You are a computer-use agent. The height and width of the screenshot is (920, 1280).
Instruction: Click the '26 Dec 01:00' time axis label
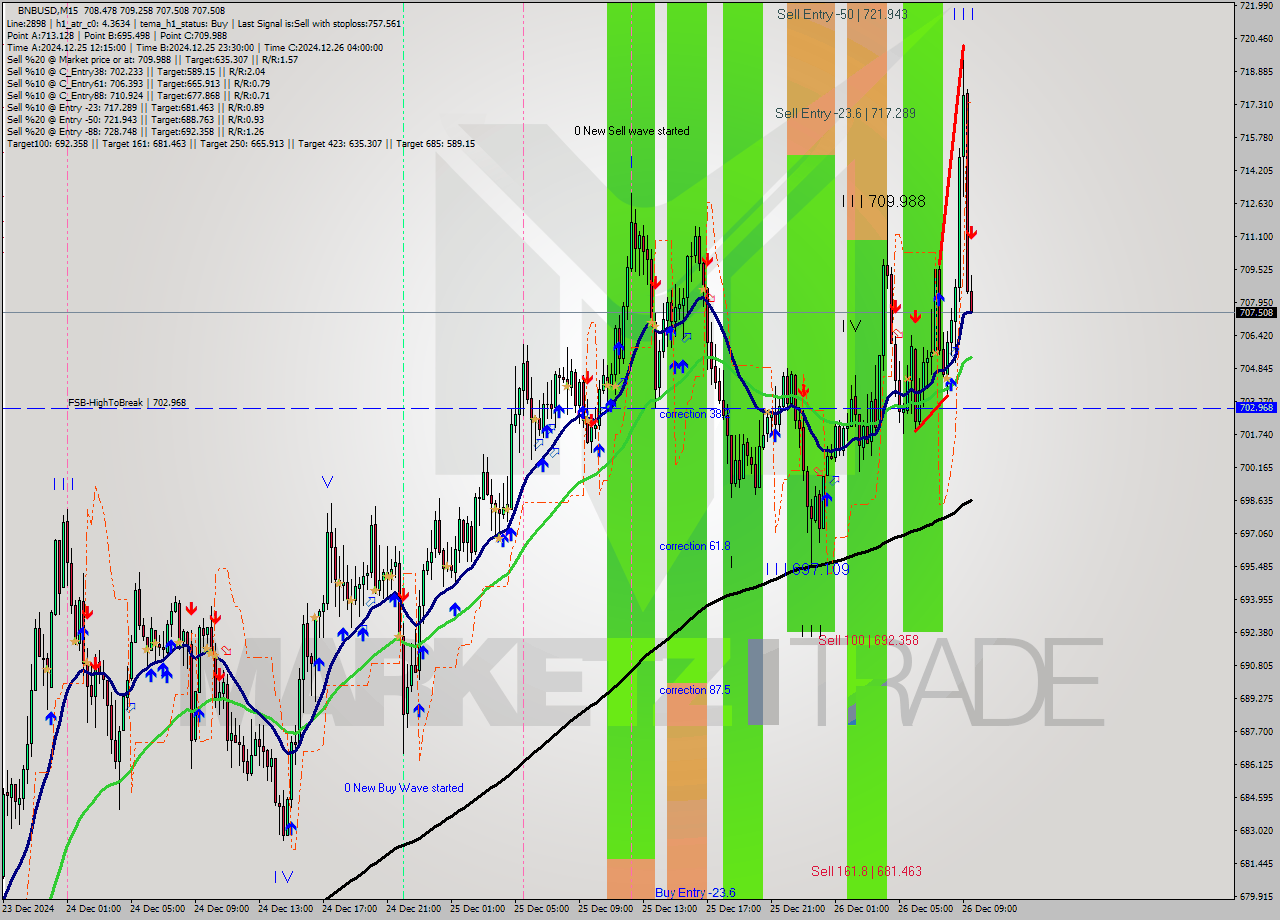pyautogui.click(x=861, y=909)
